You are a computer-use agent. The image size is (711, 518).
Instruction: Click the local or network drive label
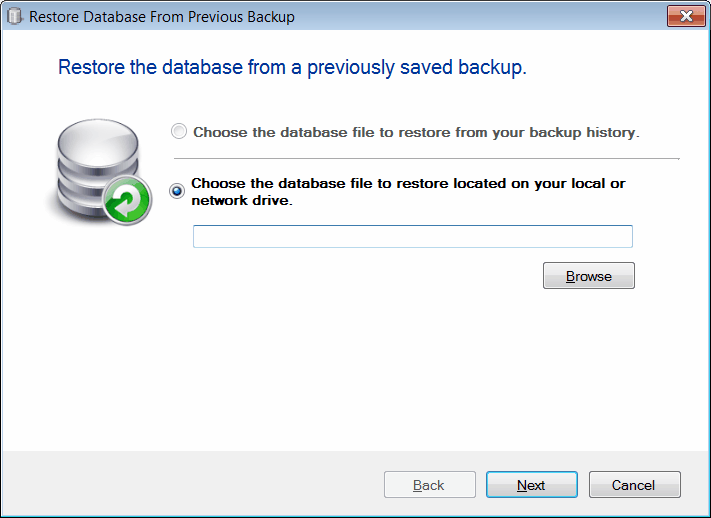click(x=408, y=184)
